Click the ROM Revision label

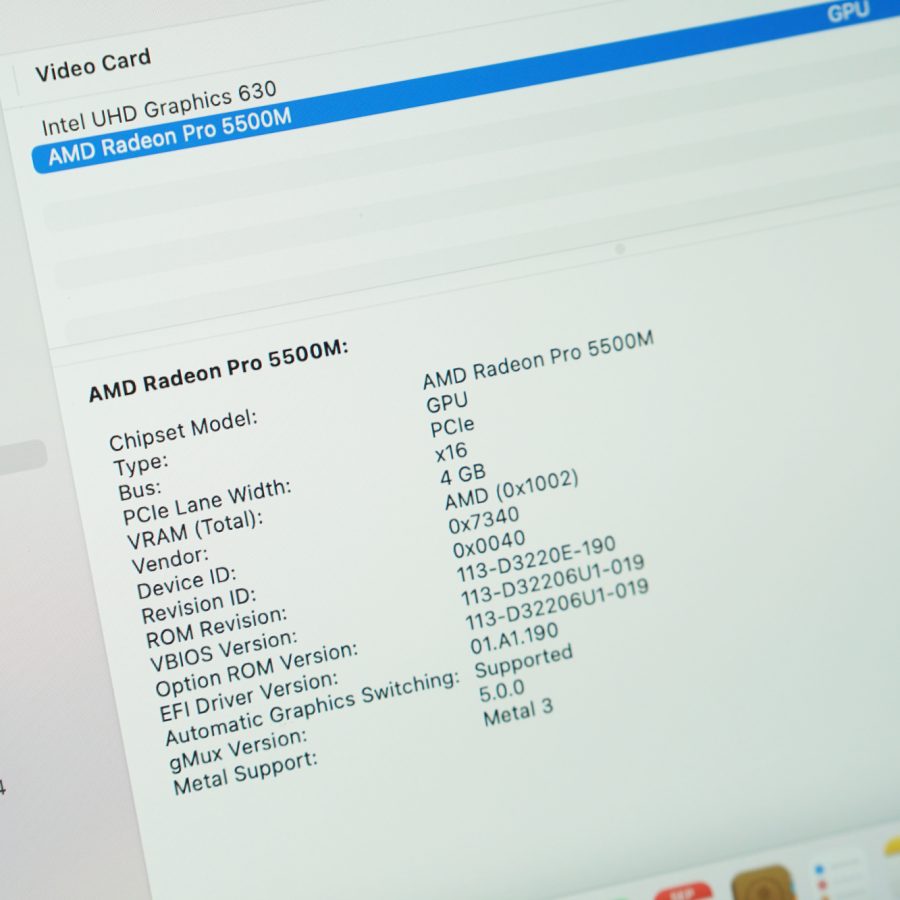coord(216,627)
